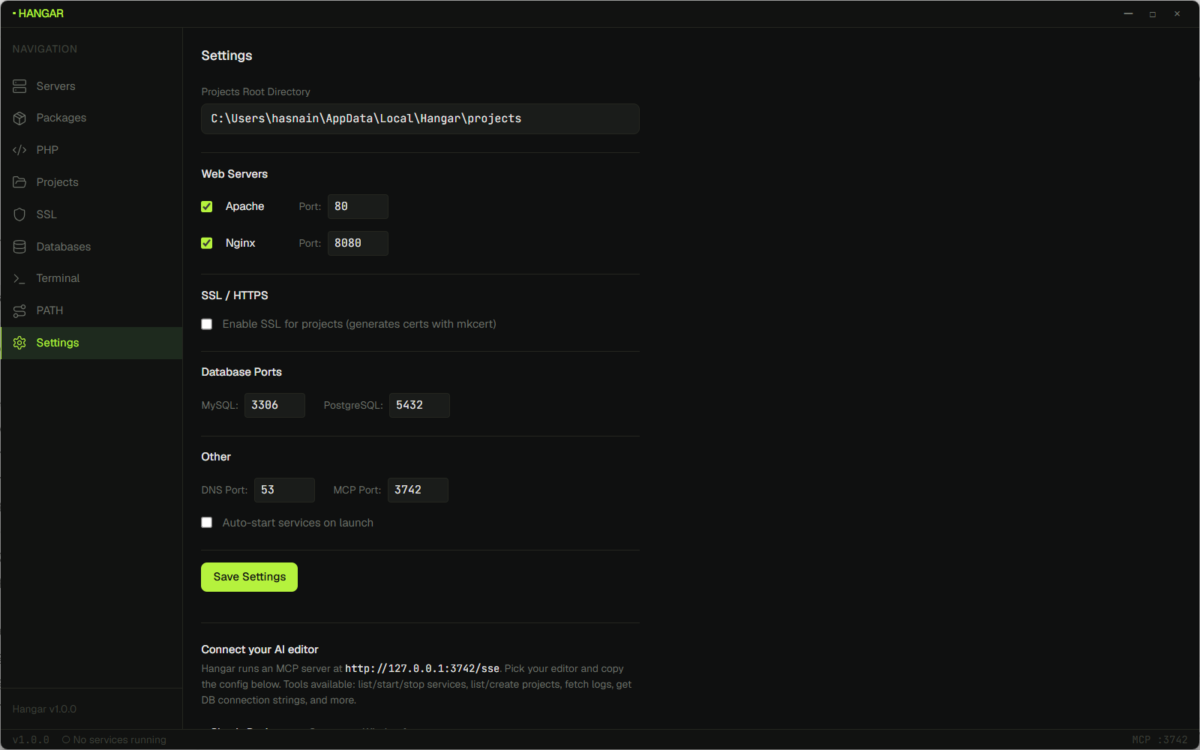Viewport: 1200px width, 750px height.
Task: Maximize the Hangar window
Action: tap(1152, 14)
